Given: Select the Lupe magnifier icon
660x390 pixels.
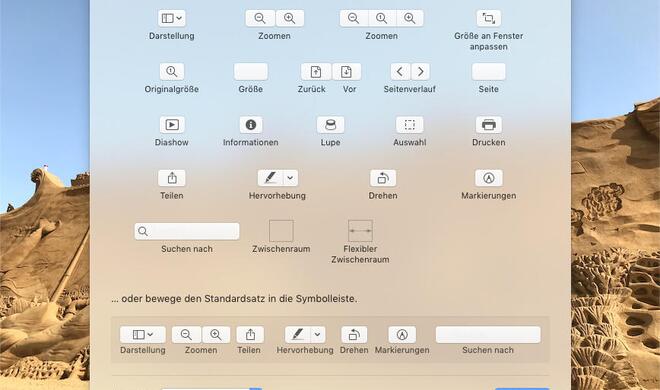Looking at the screenshot, I should click(x=330, y=125).
